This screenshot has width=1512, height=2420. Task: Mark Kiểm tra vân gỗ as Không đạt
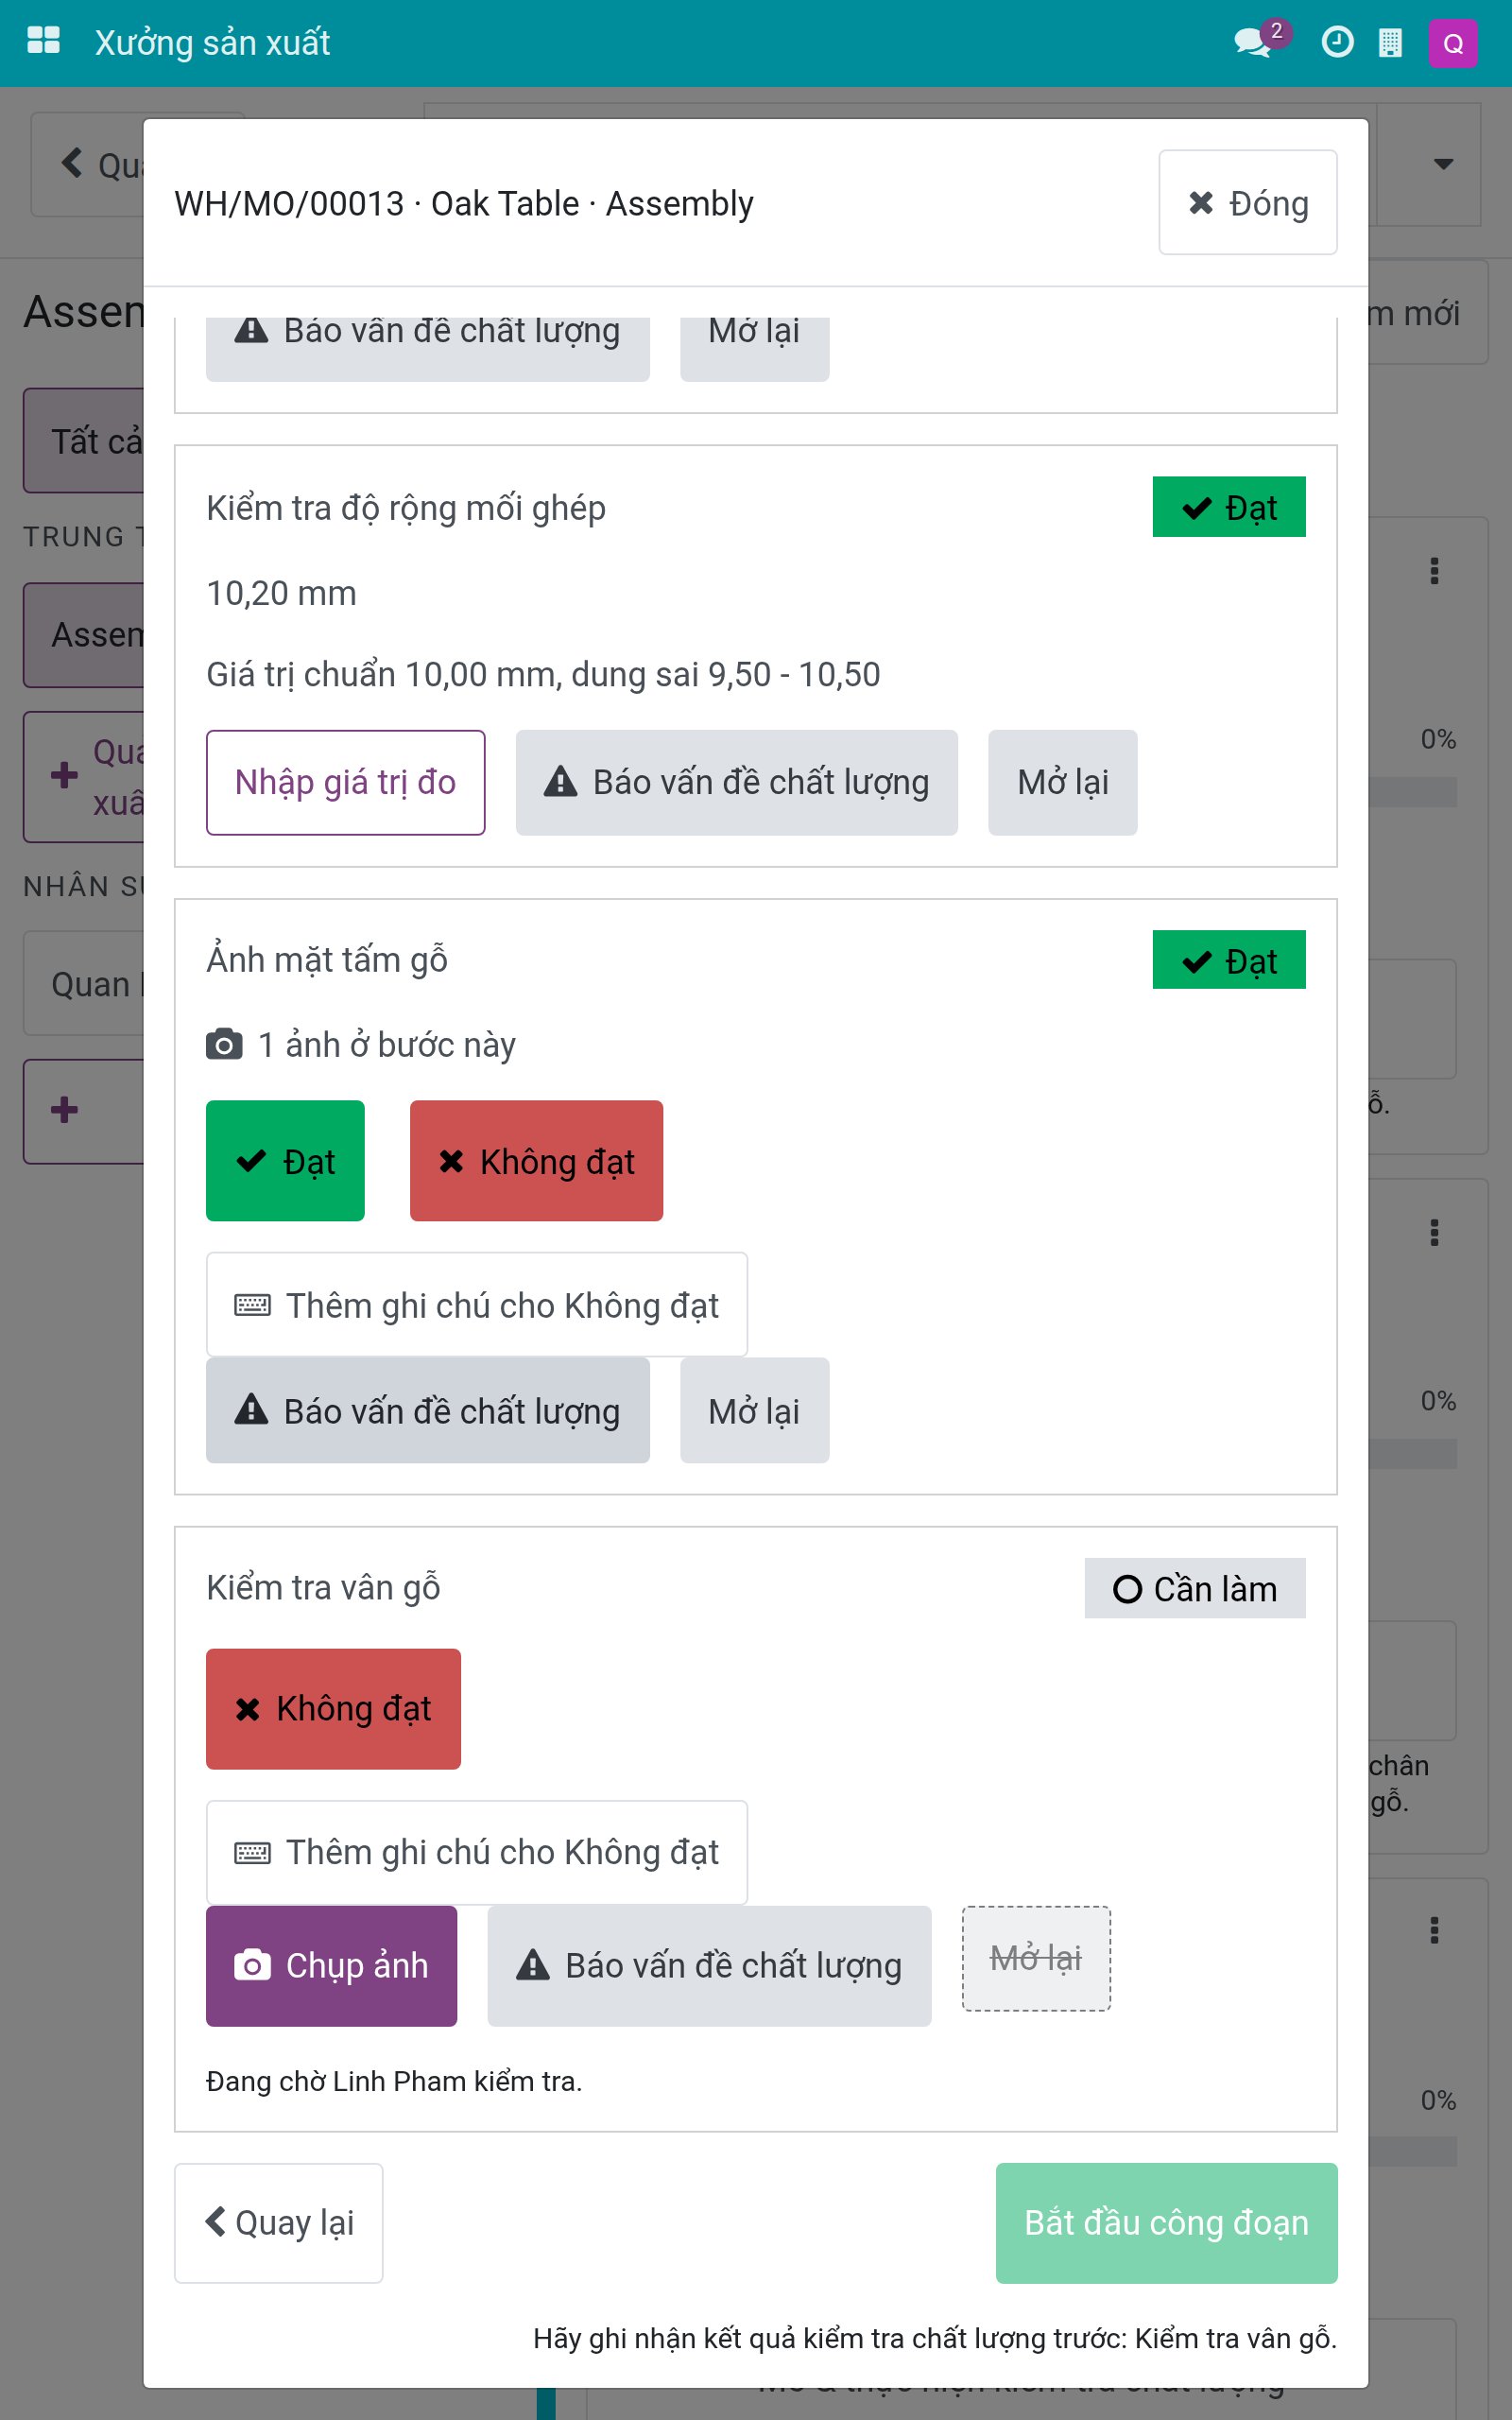click(333, 1708)
